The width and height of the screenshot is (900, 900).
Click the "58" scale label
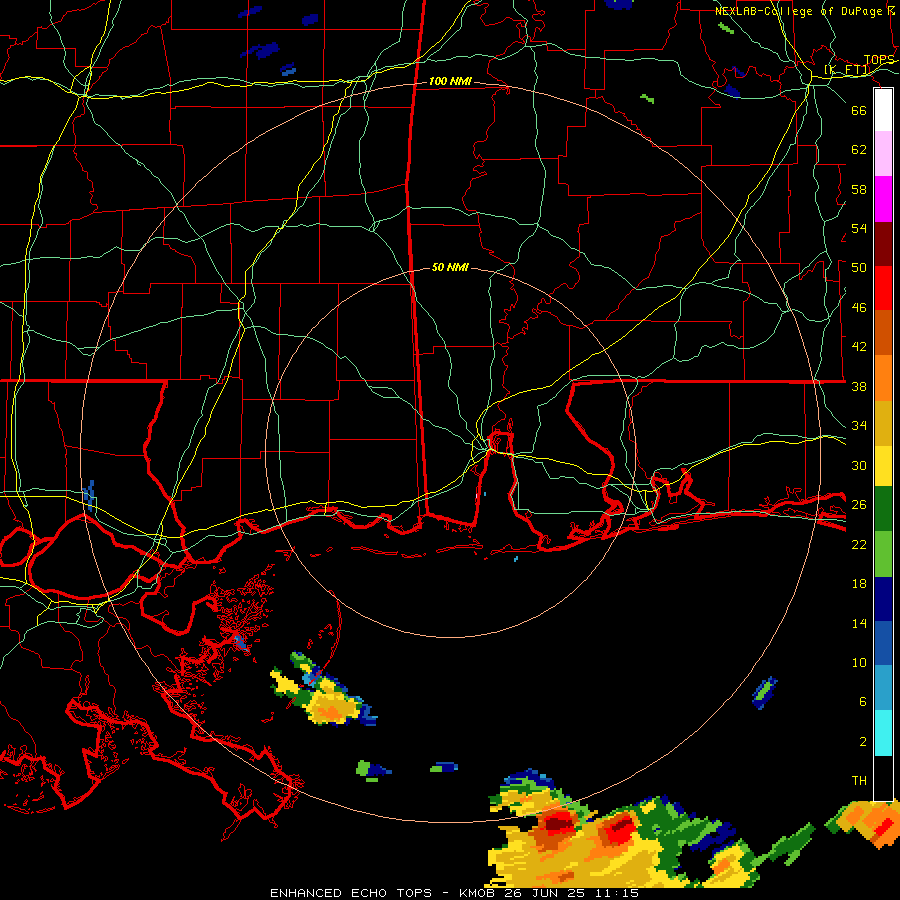[x=859, y=189]
